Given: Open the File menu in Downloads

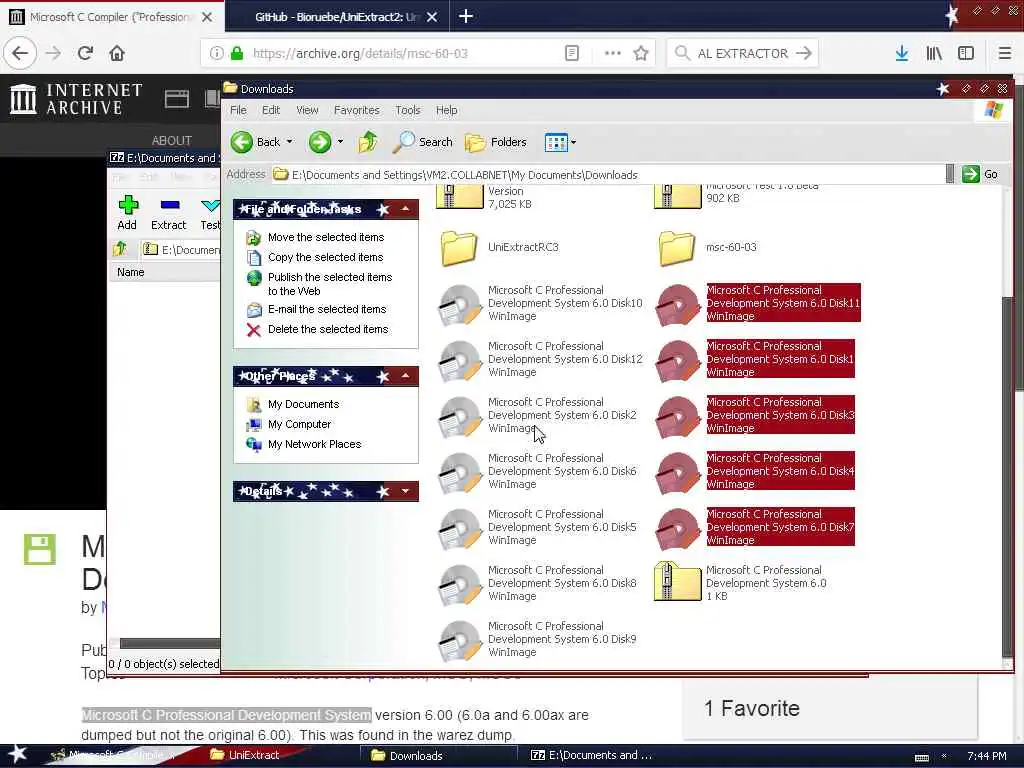Looking at the screenshot, I should point(238,110).
